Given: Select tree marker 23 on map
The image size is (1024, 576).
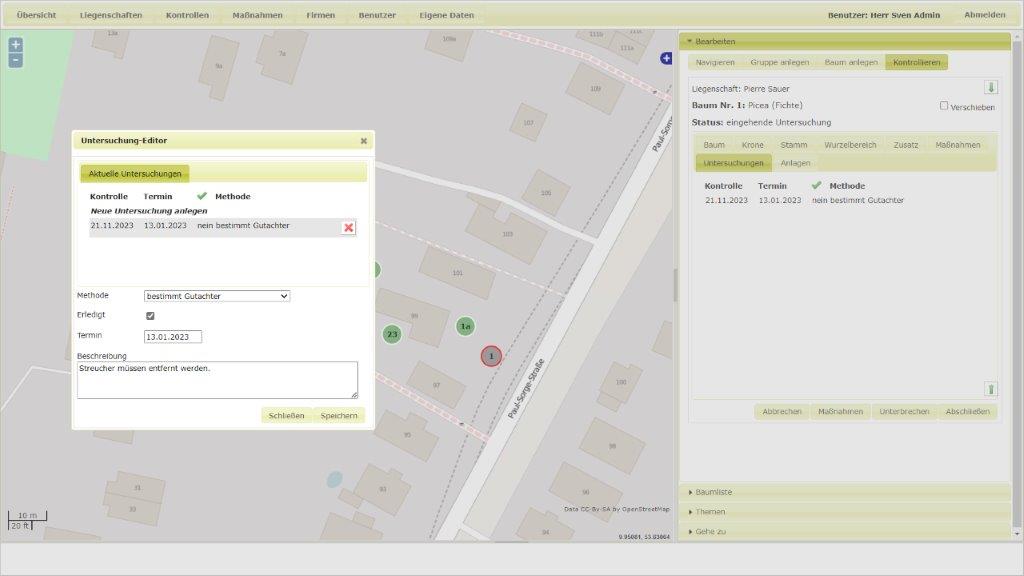Looking at the screenshot, I should (x=392, y=334).
